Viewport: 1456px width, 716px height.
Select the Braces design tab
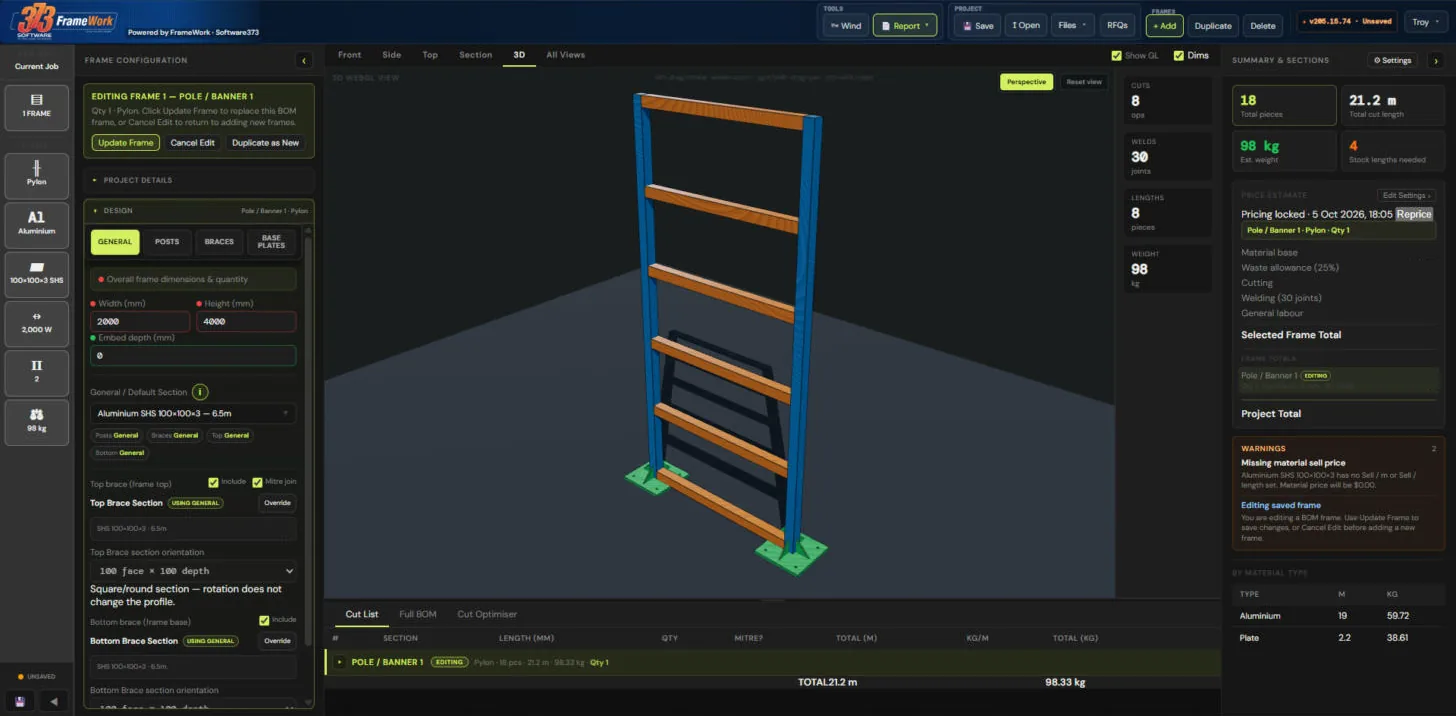[x=219, y=242]
